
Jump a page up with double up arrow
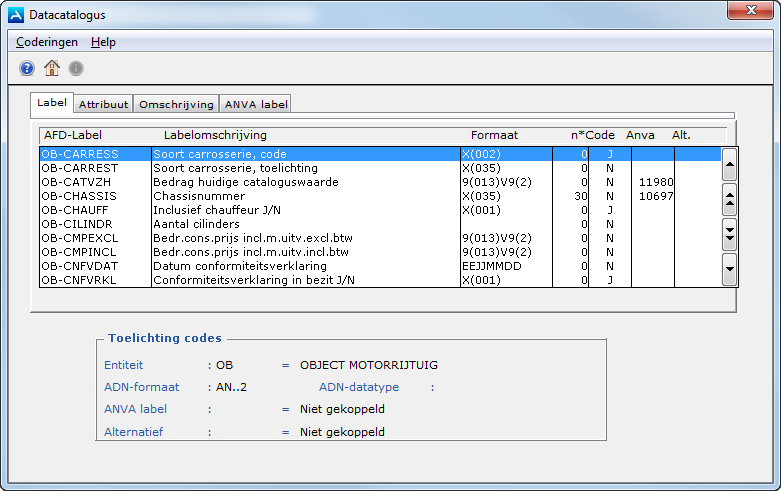[x=729, y=200]
